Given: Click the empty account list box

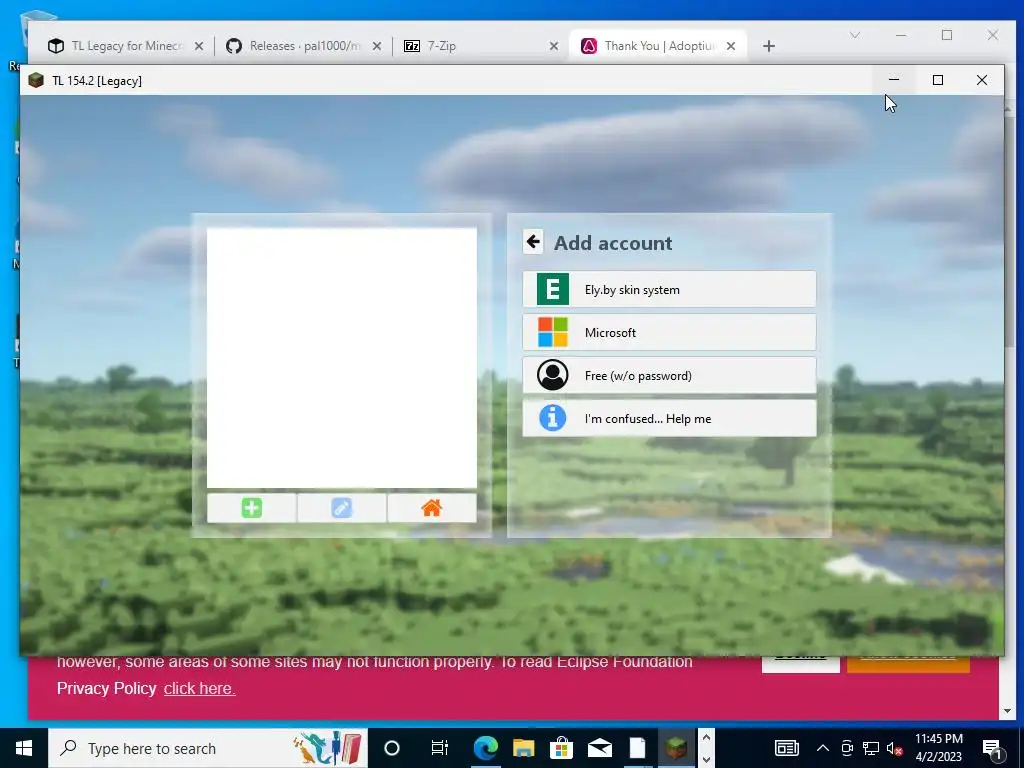Looking at the screenshot, I should [x=342, y=358].
